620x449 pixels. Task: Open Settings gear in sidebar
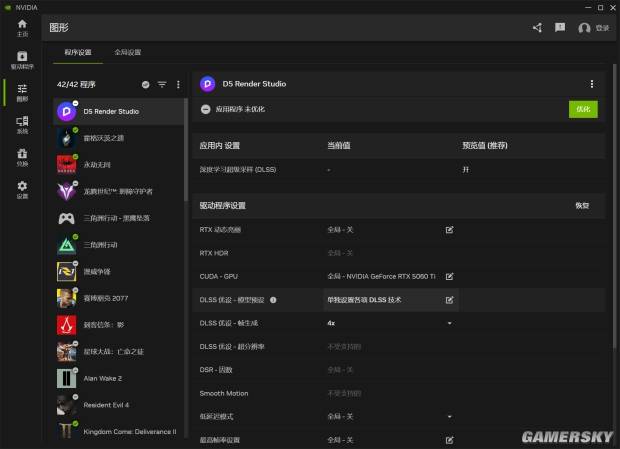pos(22,190)
